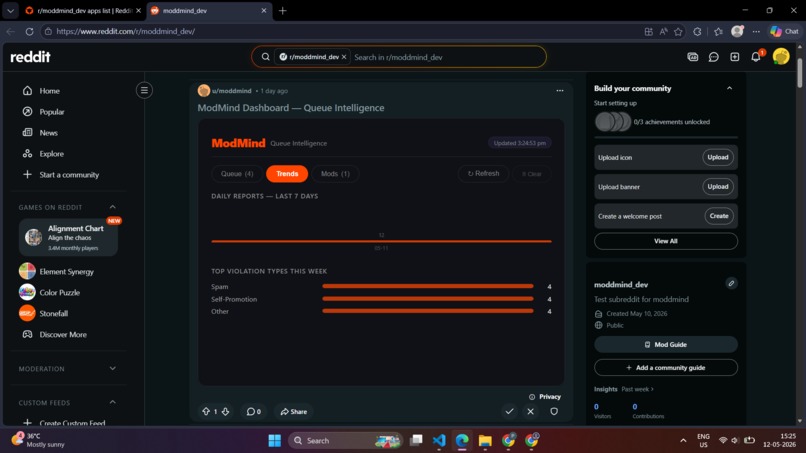Screen dimensions: 806x453
Task: Switch to Mods (1) tab
Action: [335, 174]
